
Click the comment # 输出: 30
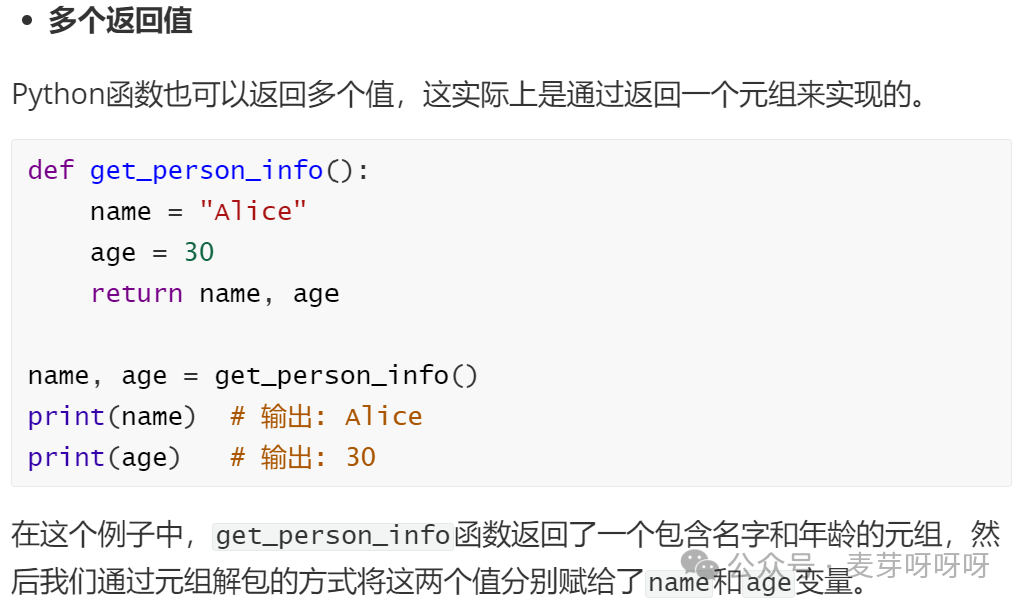pos(303,458)
